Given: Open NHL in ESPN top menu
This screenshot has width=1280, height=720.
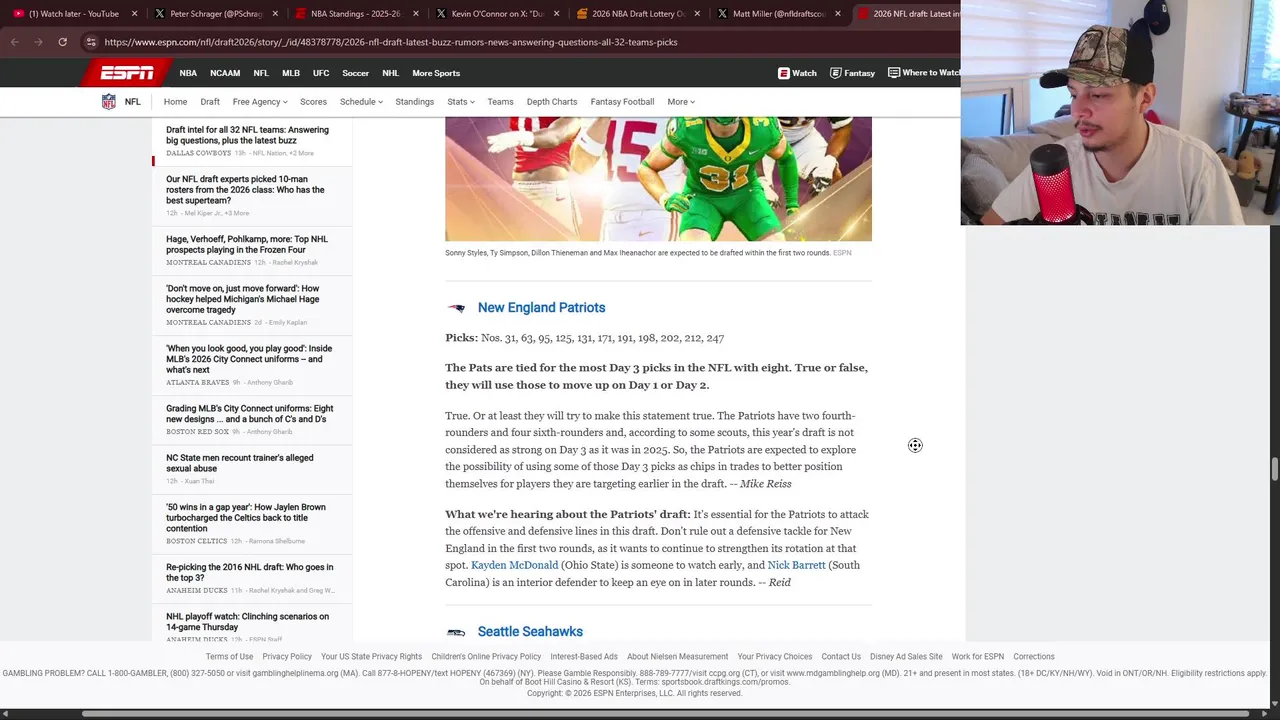Looking at the screenshot, I should tap(390, 73).
